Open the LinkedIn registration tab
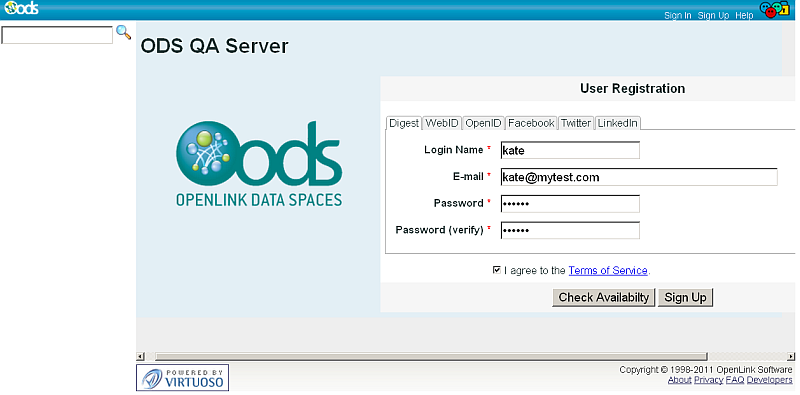This screenshot has width=800, height=395. (617, 123)
